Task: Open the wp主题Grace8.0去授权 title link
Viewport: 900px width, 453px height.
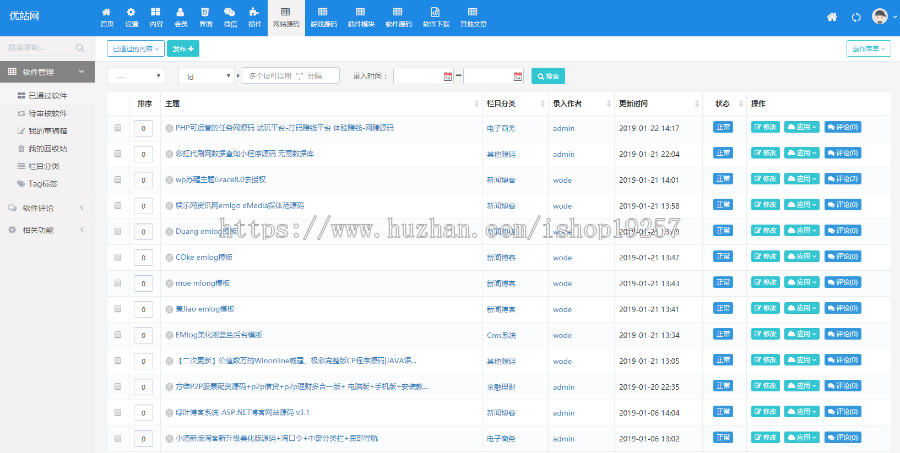Action: tap(220, 180)
